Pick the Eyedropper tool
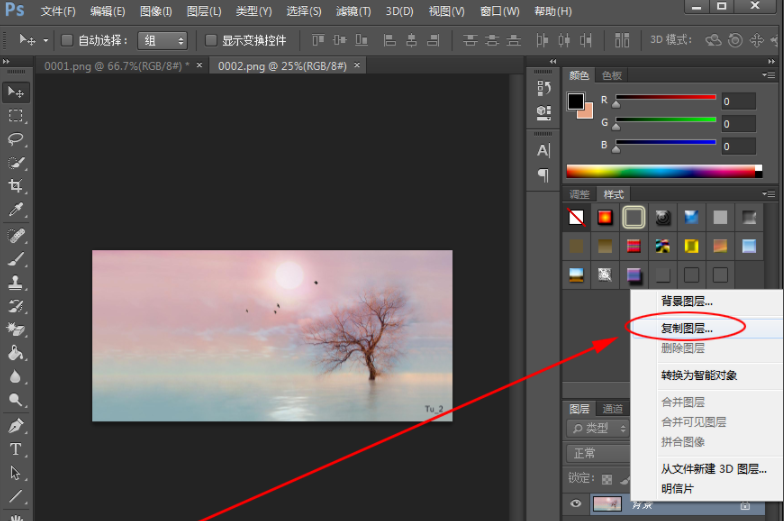Viewport: 784px width, 521px height. click(x=16, y=210)
